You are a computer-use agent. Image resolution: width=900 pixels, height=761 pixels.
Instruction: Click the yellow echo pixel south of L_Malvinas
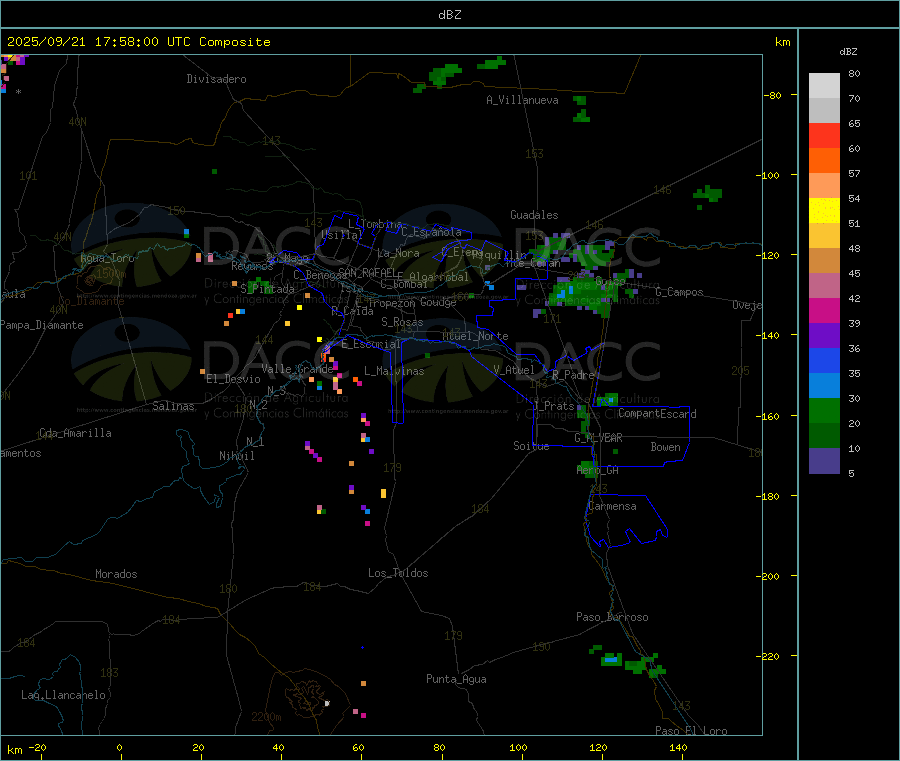click(x=383, y=493)
